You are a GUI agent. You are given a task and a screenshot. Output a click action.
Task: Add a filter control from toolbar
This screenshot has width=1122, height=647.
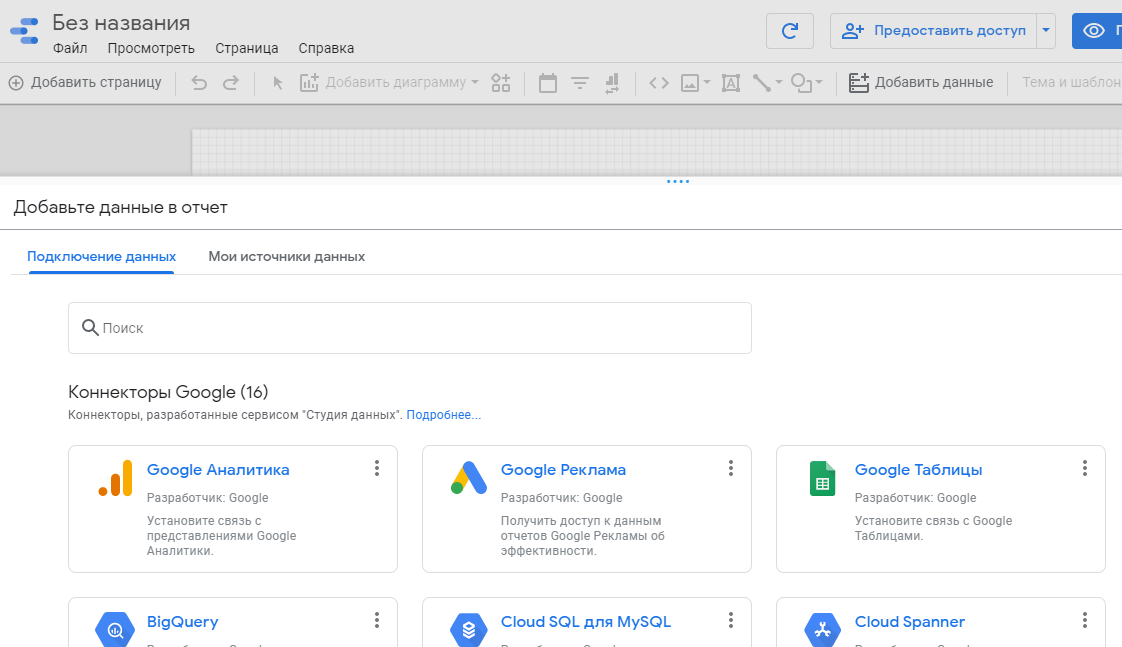coord(580,83)
